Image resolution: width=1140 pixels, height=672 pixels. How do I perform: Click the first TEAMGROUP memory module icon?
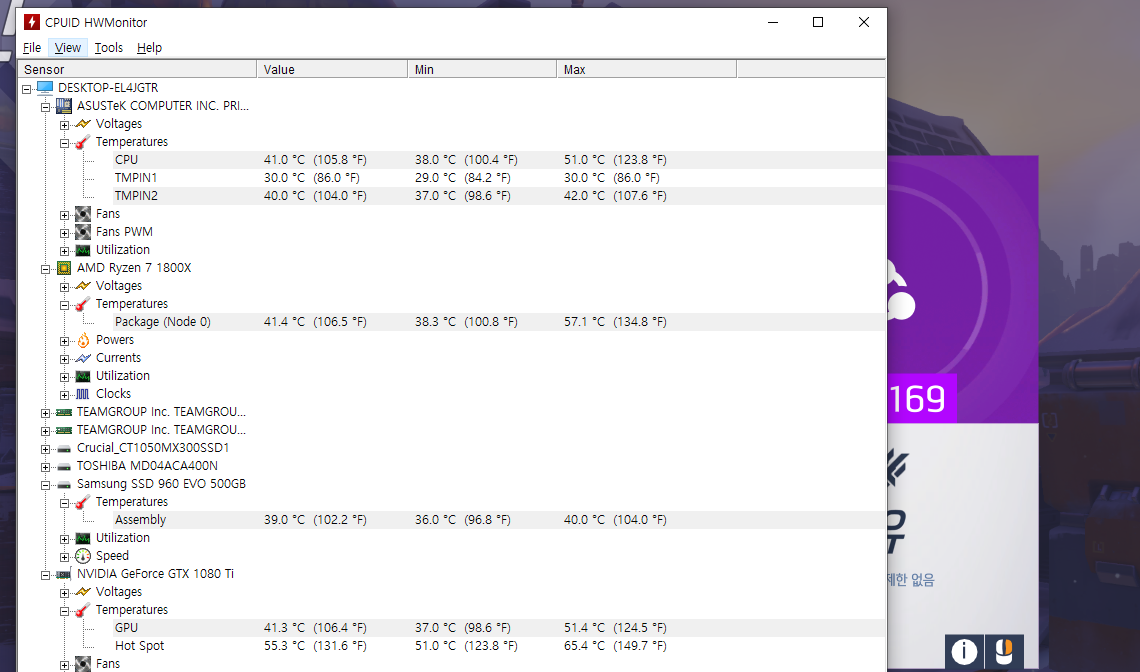(x=64, y=412)
